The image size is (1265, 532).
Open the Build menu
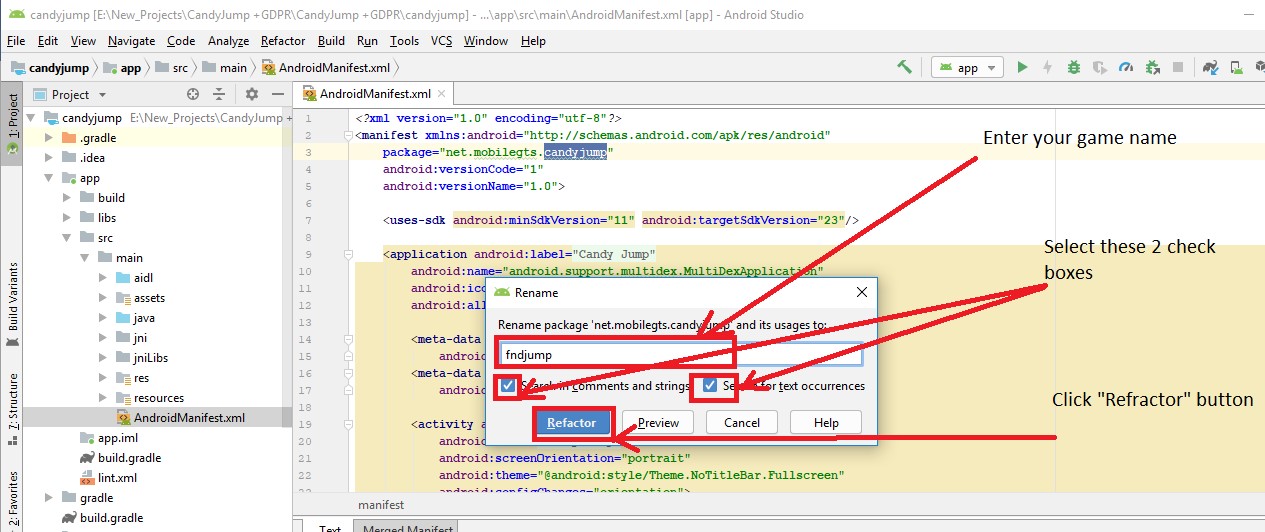tap(331, 41)
